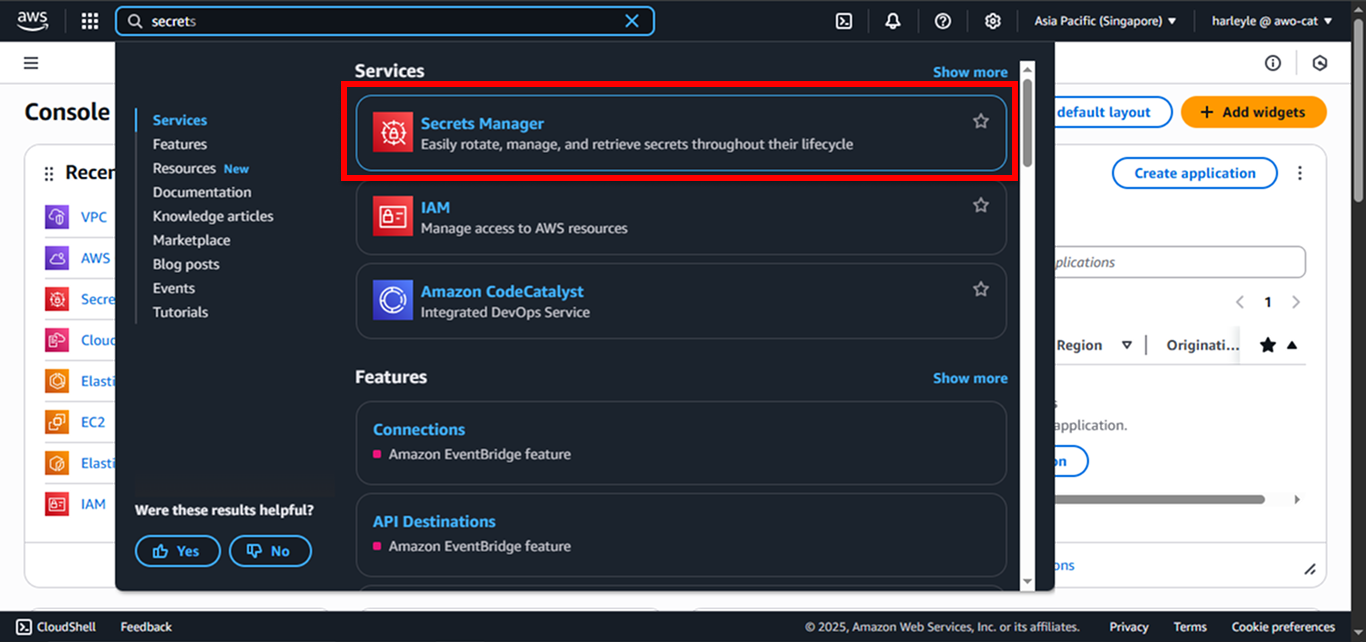Go to the next applications page arrow
1366x642 pixels.
click(x=1296, y=302)
